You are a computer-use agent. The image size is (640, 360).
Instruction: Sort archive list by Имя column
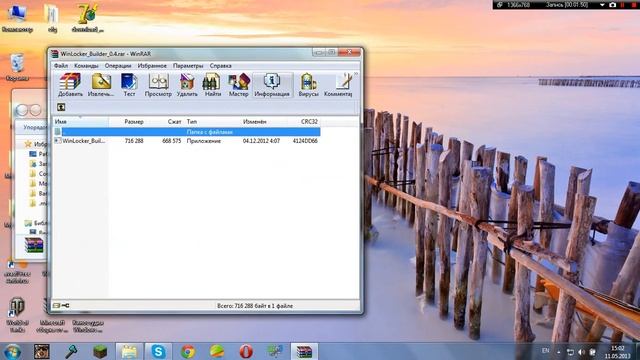tap(81, 122)
